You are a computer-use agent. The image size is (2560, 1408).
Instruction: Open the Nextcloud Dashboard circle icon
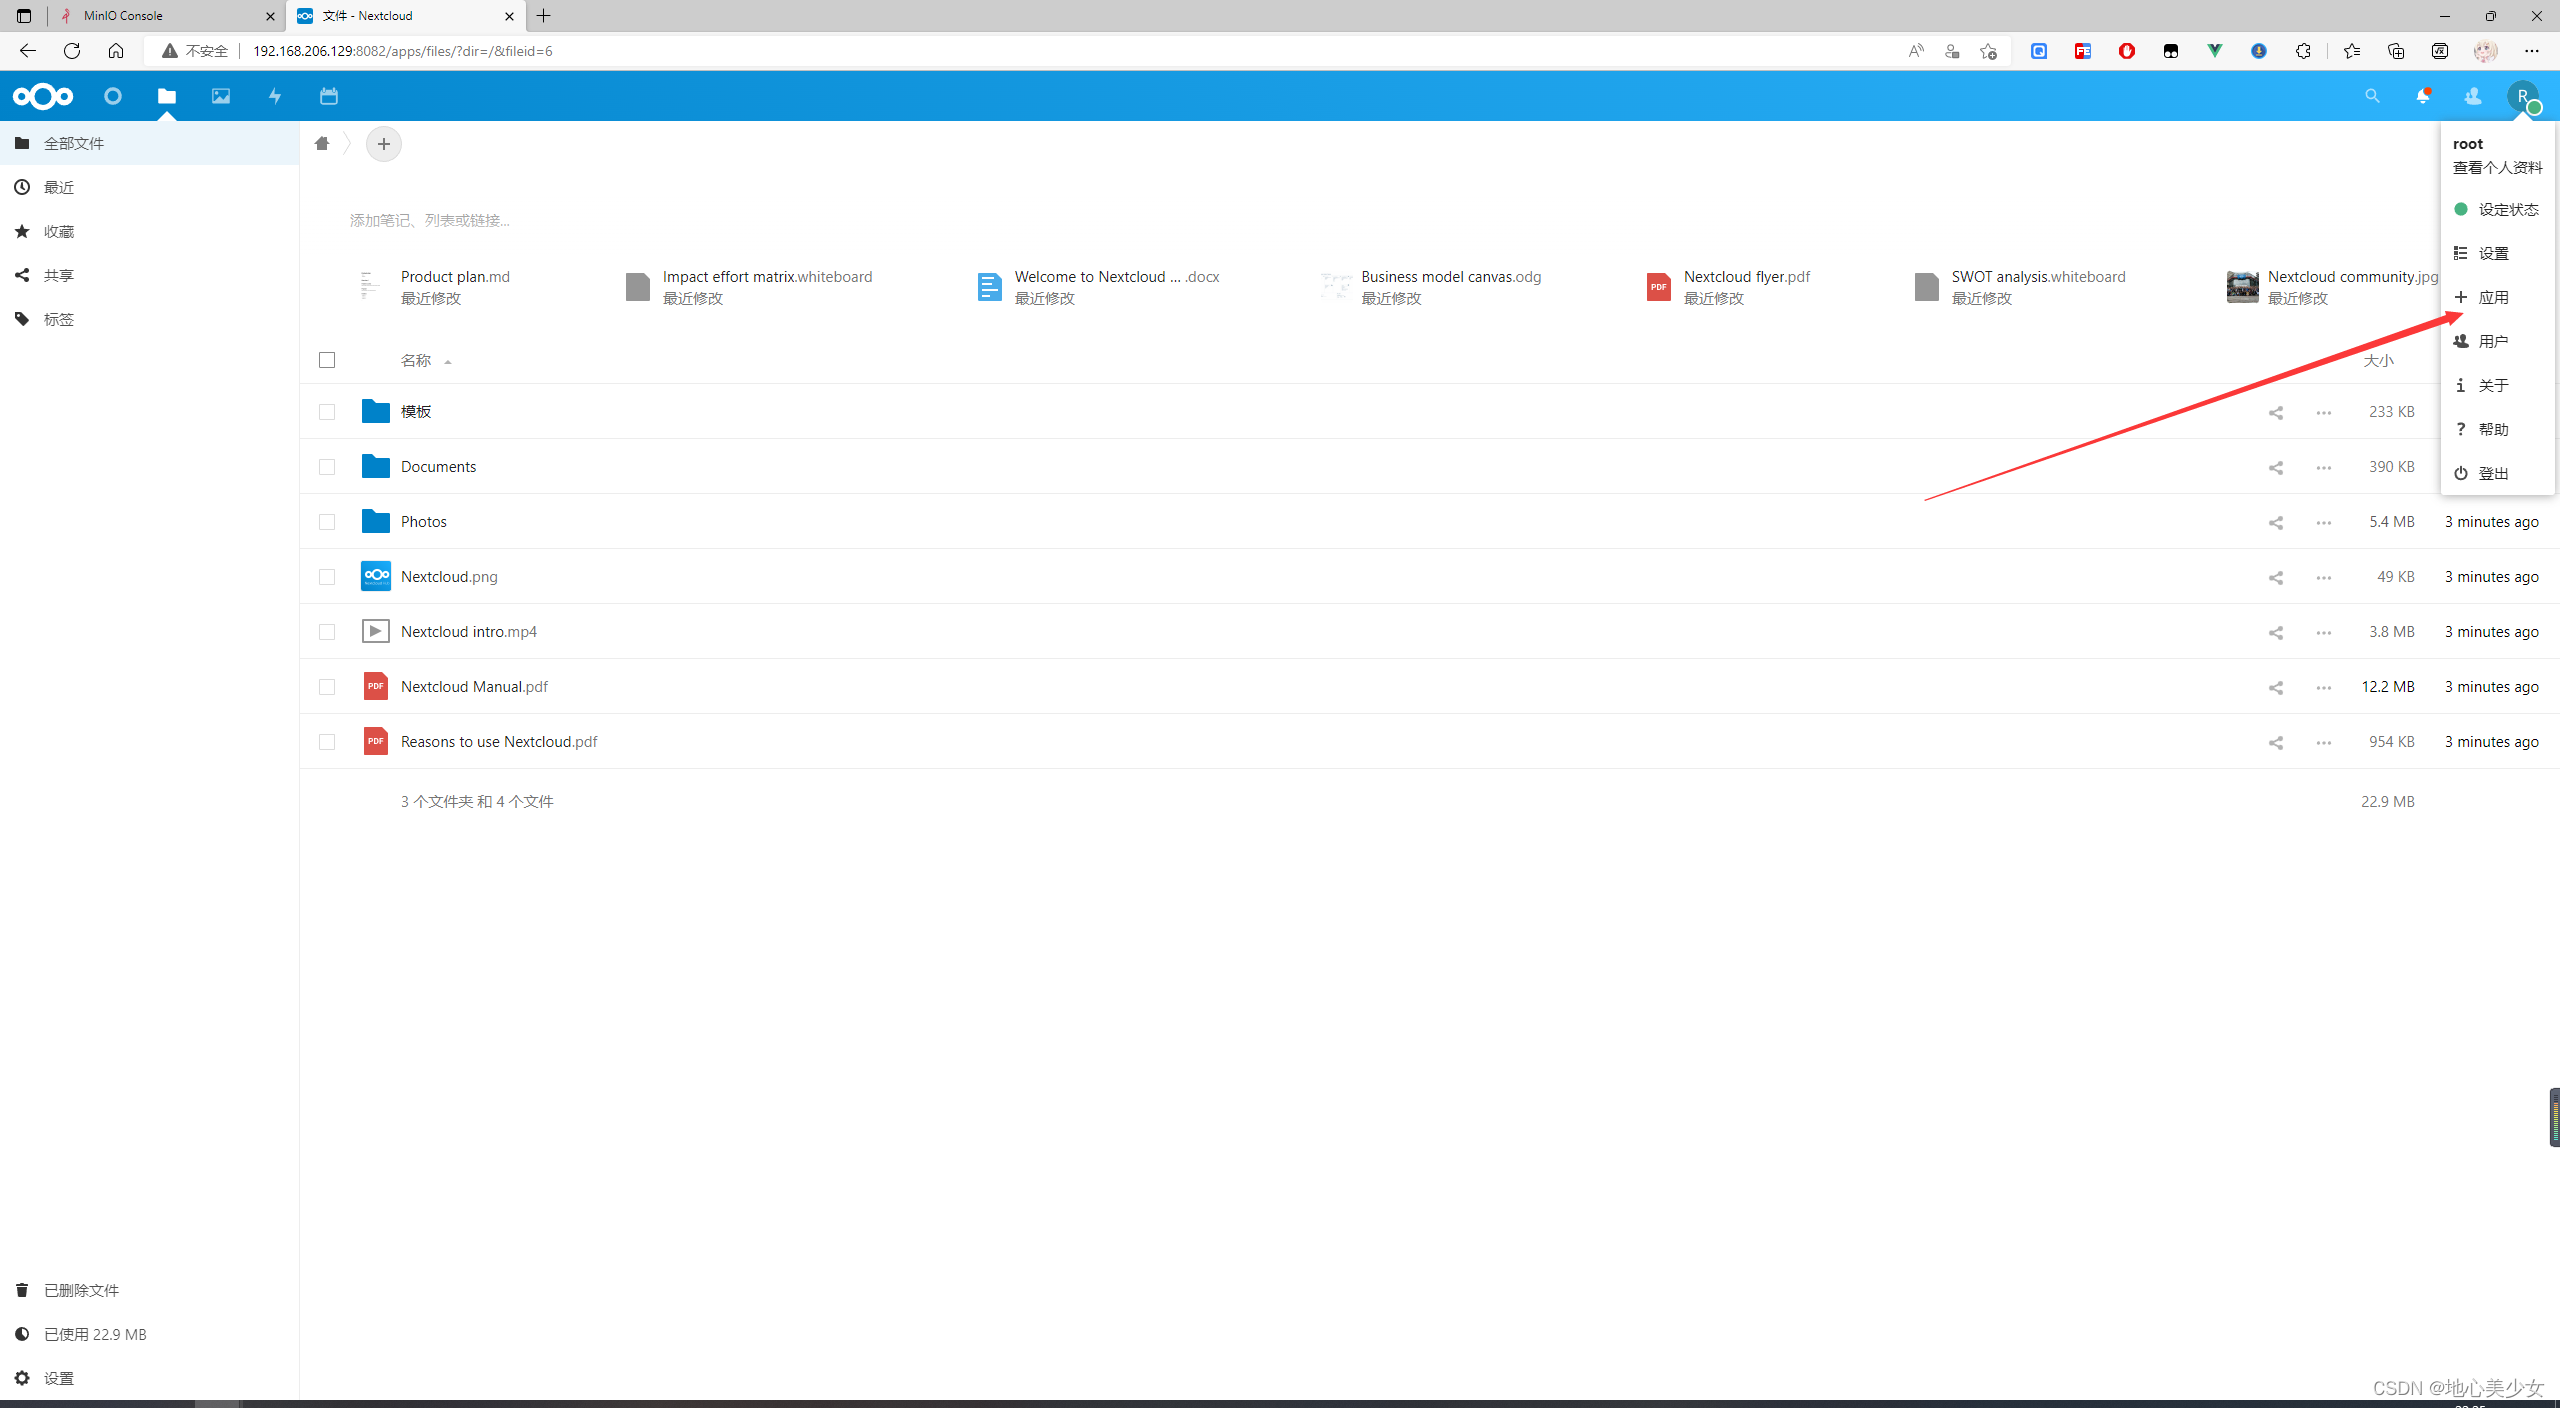coord(113,96)
